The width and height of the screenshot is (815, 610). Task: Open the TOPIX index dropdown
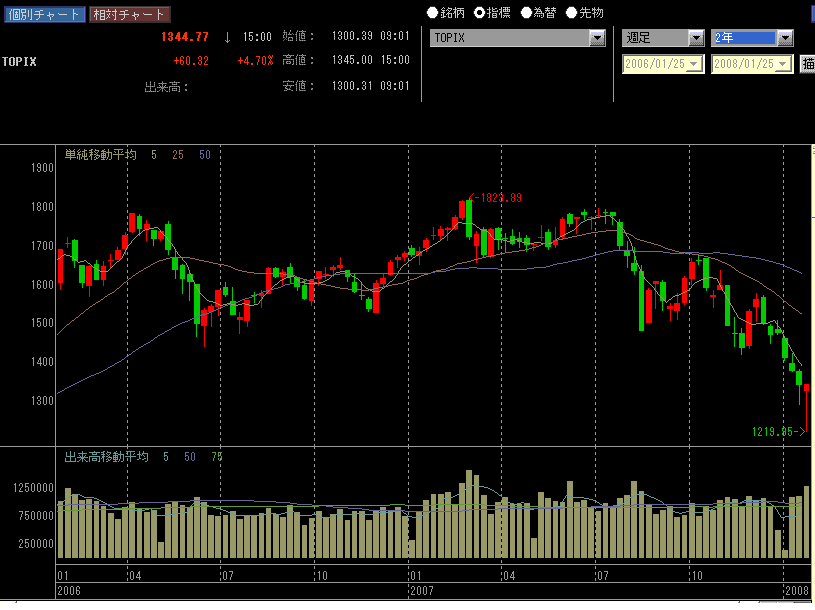(597, 38)
